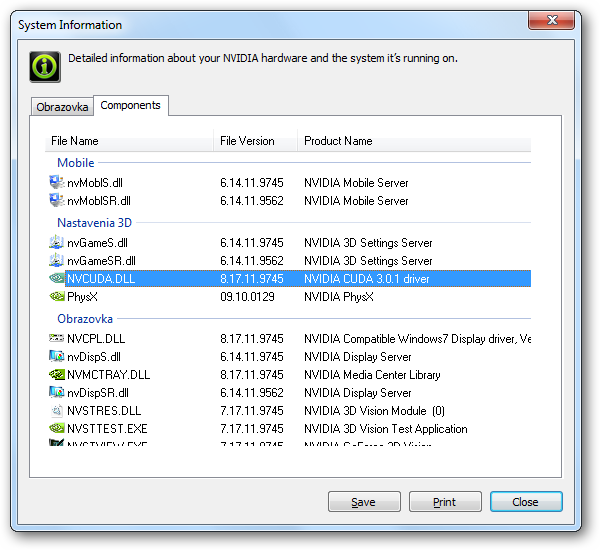Click the NVCPL.DLL file icon

coord(57,338)
